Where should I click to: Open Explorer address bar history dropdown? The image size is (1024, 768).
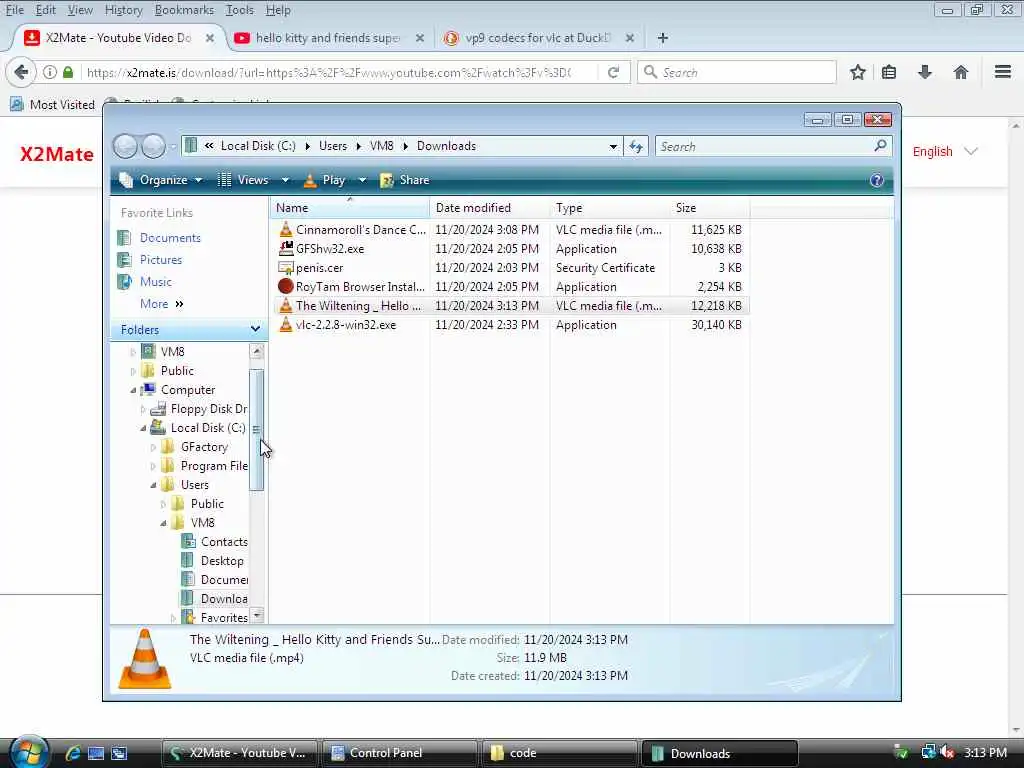pos(613,146)
